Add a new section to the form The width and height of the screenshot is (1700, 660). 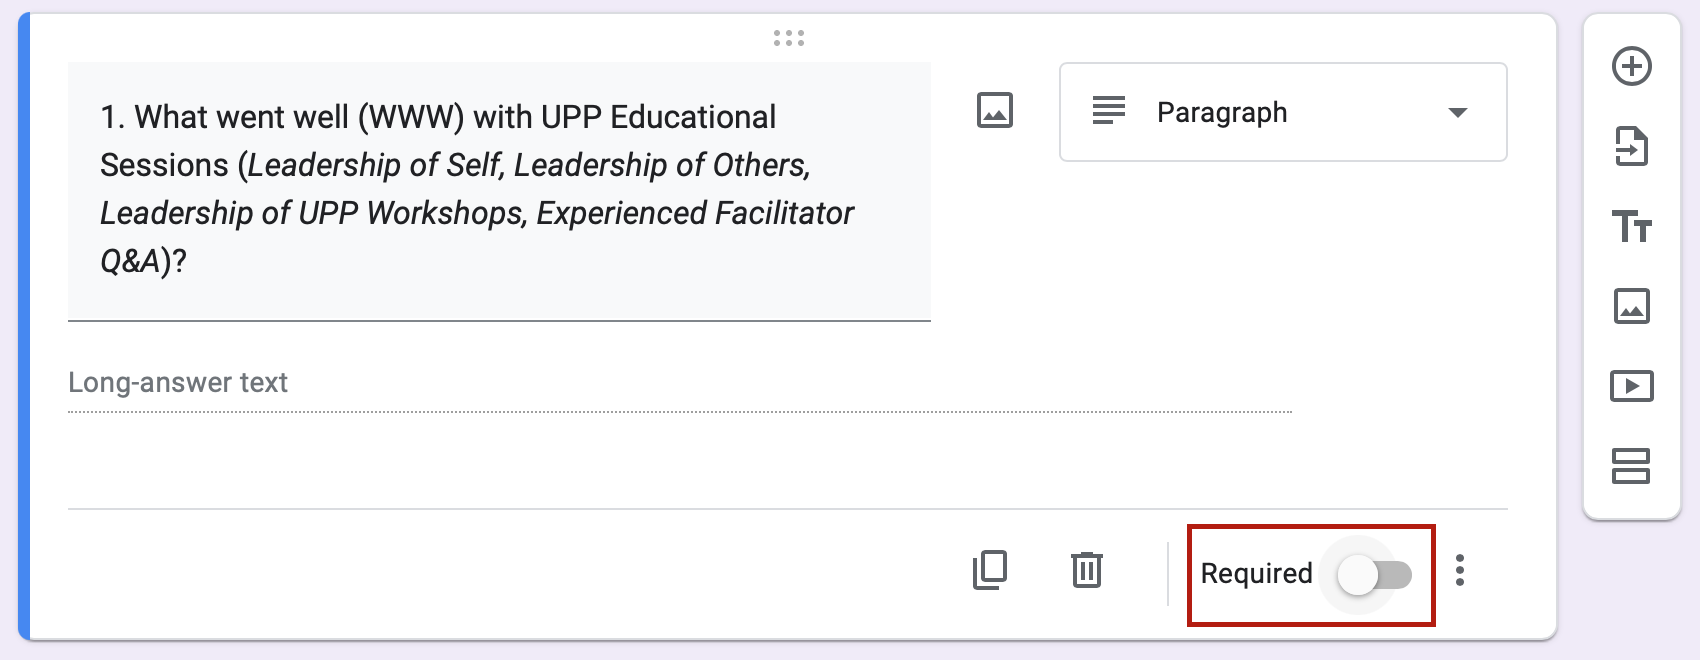point(1631,466)
